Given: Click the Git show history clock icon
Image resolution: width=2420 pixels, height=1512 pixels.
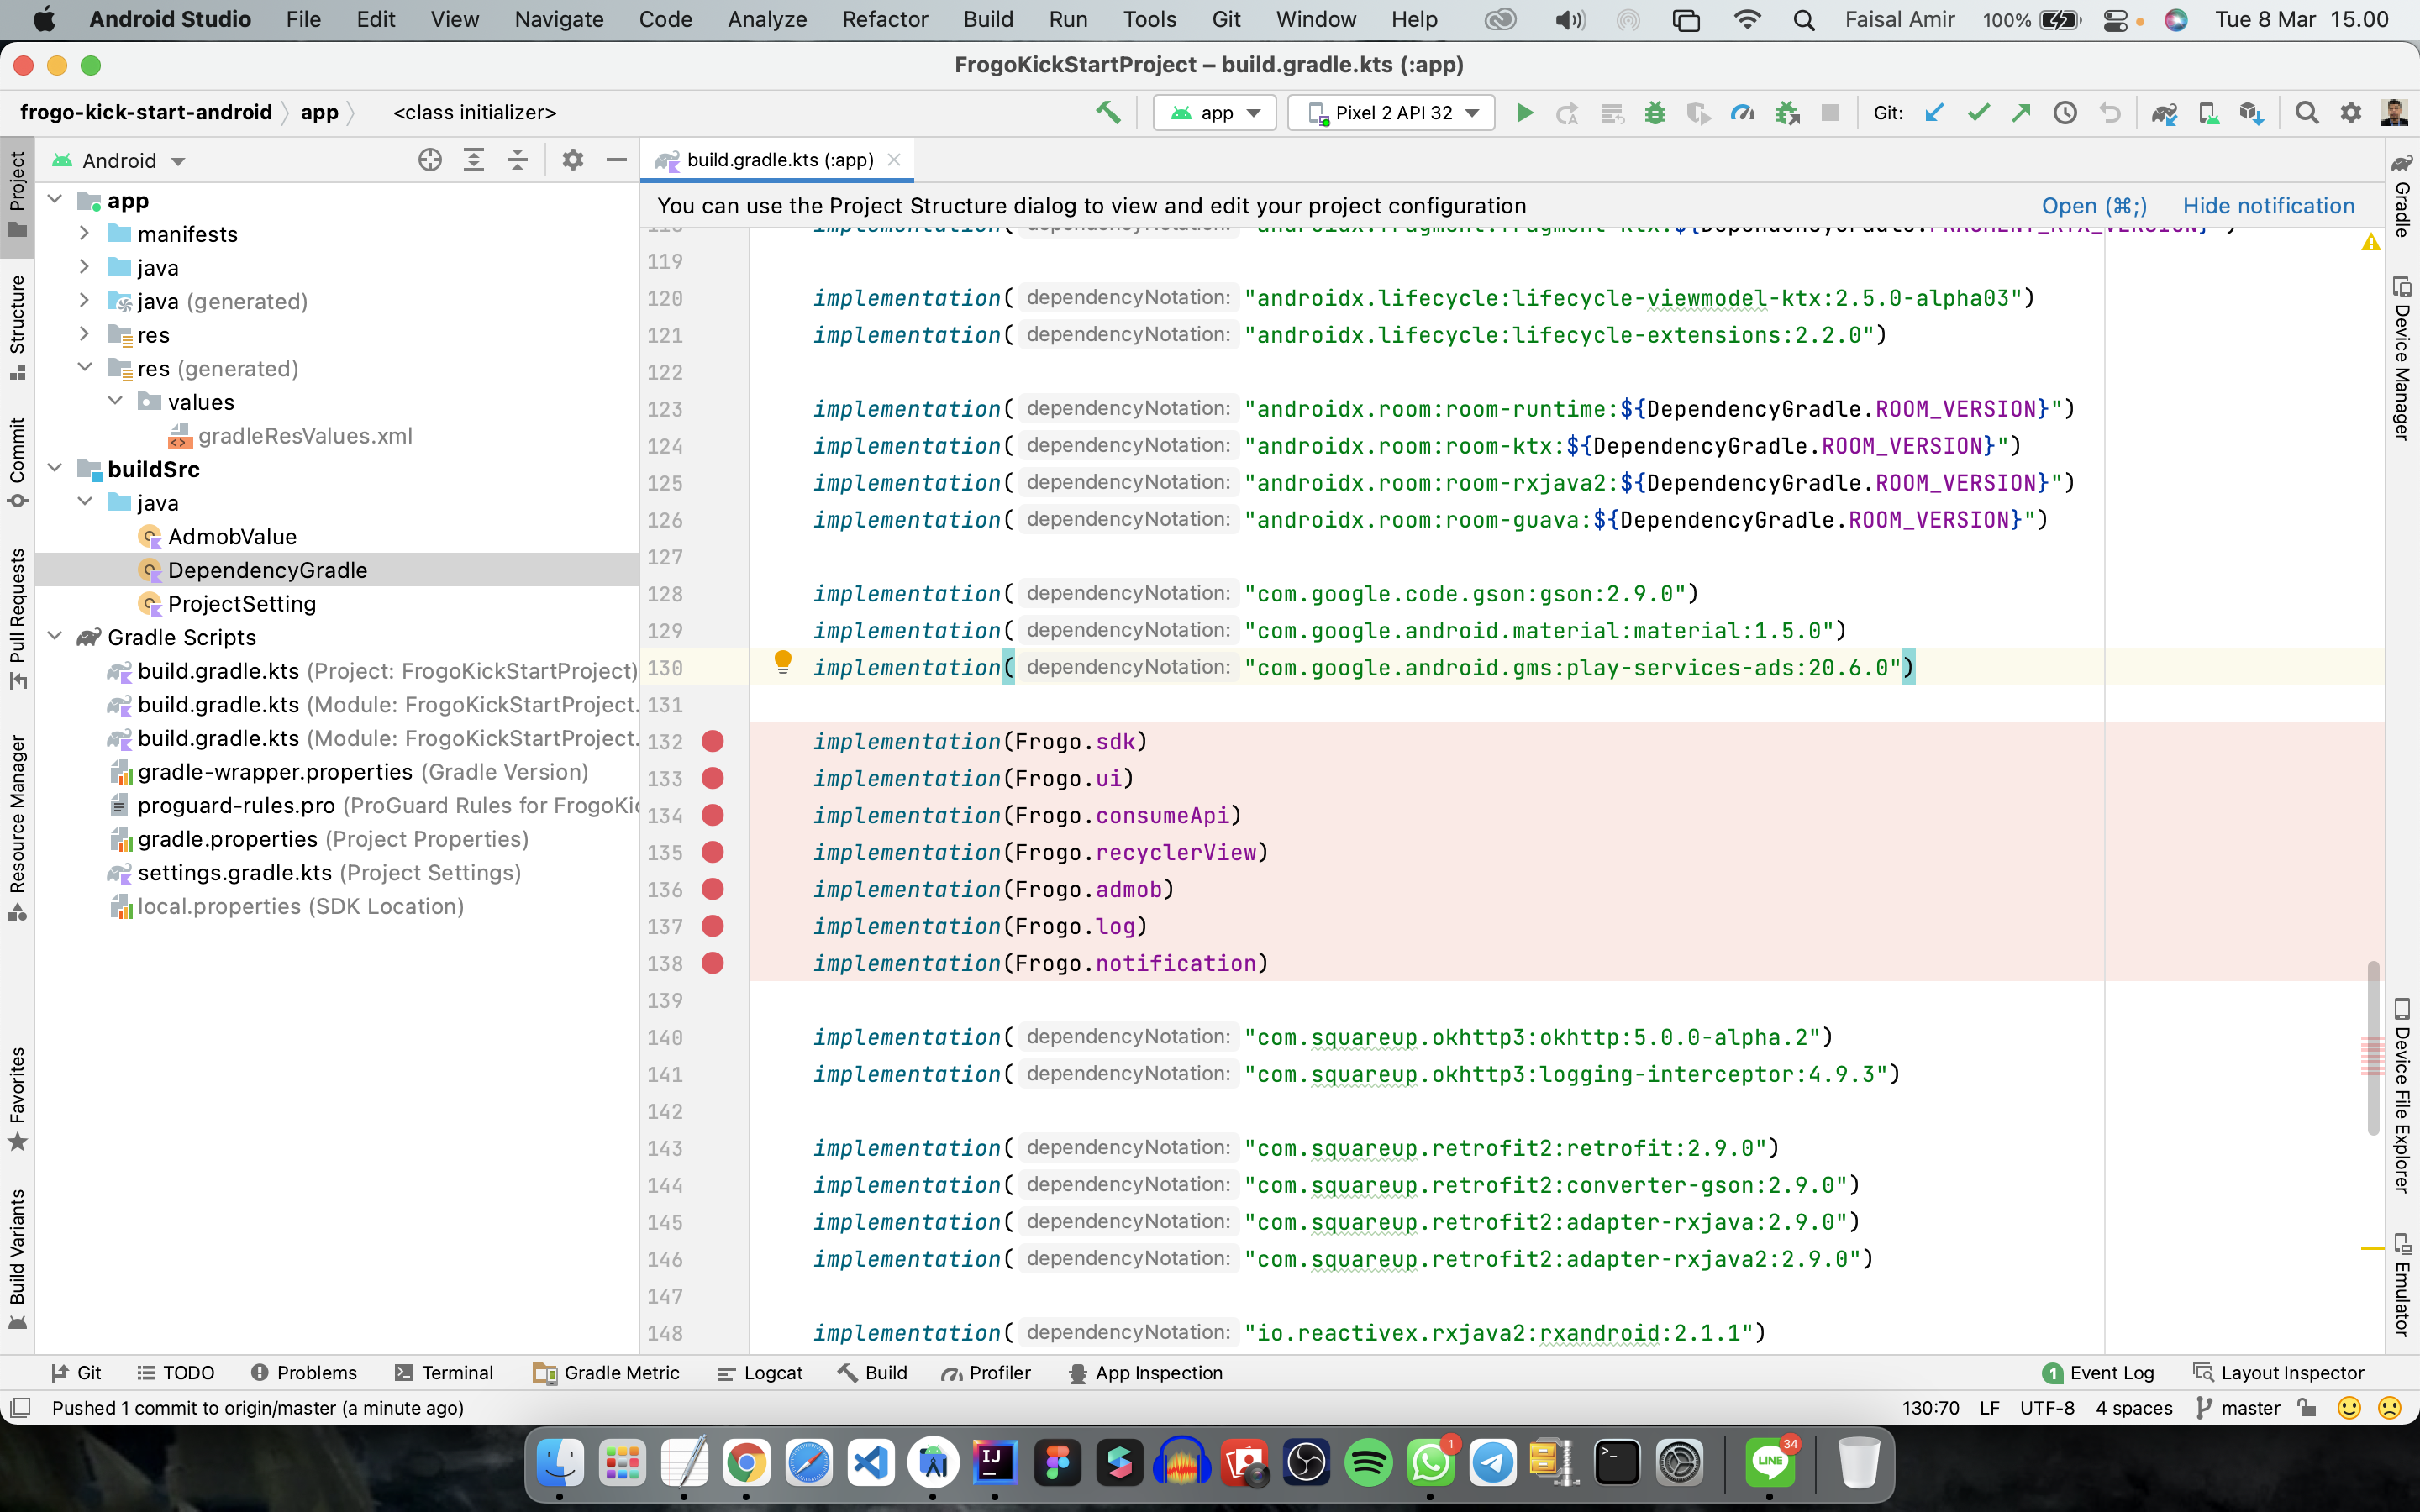Looking at the screenshot, I should point(2064,113).
